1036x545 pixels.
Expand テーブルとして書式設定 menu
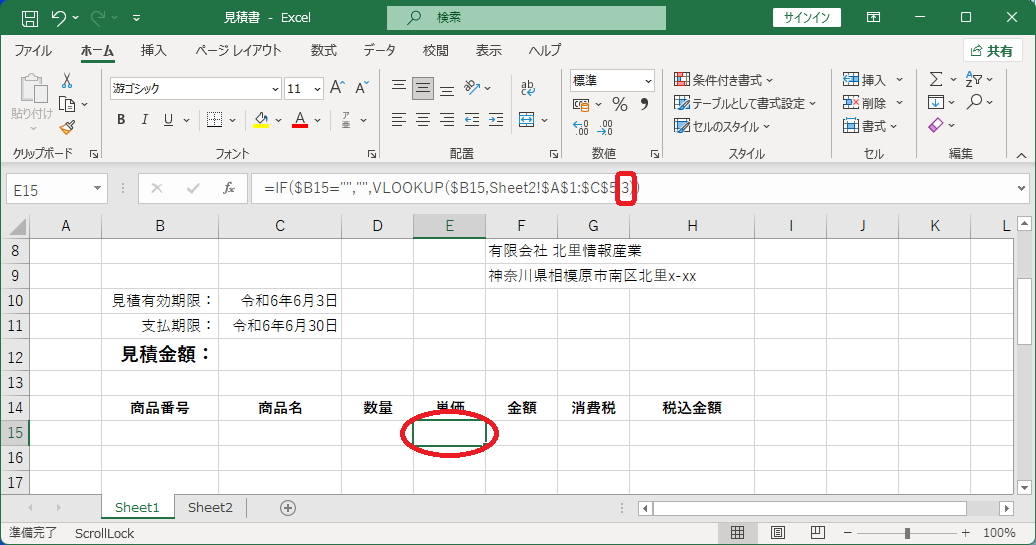745,103
